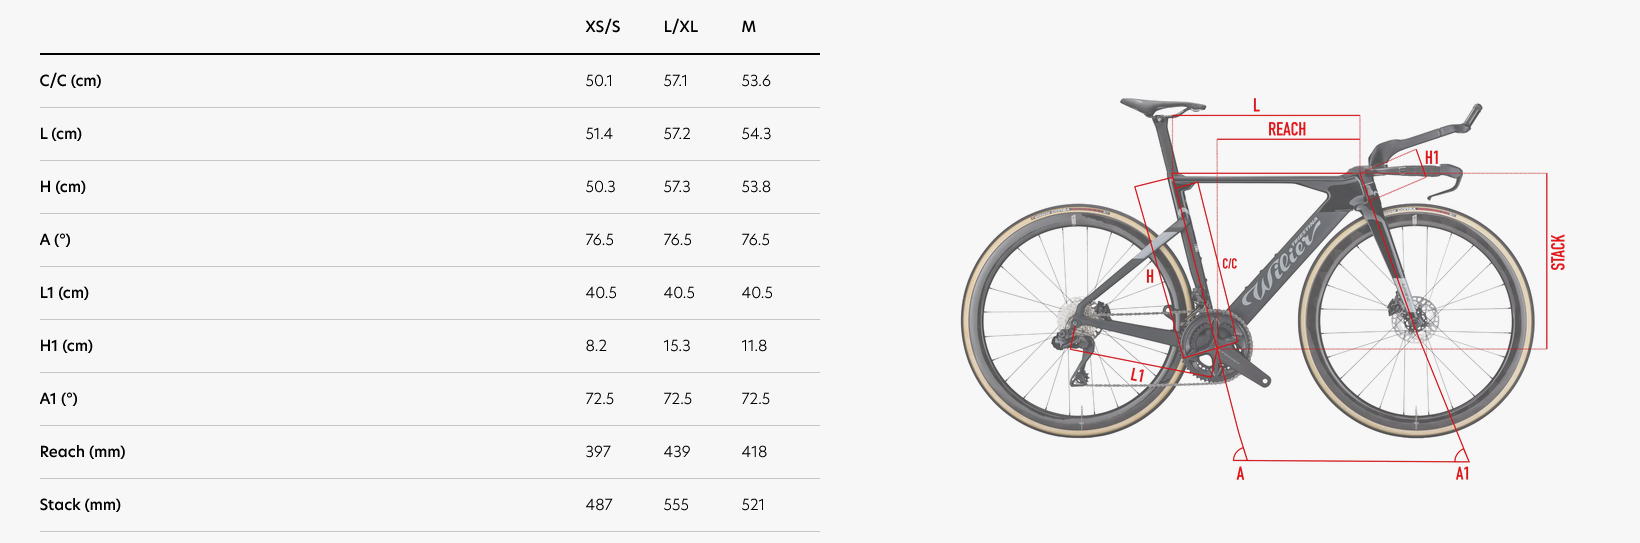The image size is (1640, 543).
Task: Click the H1 (cm) row label
Action: click(x=66, y=346)
